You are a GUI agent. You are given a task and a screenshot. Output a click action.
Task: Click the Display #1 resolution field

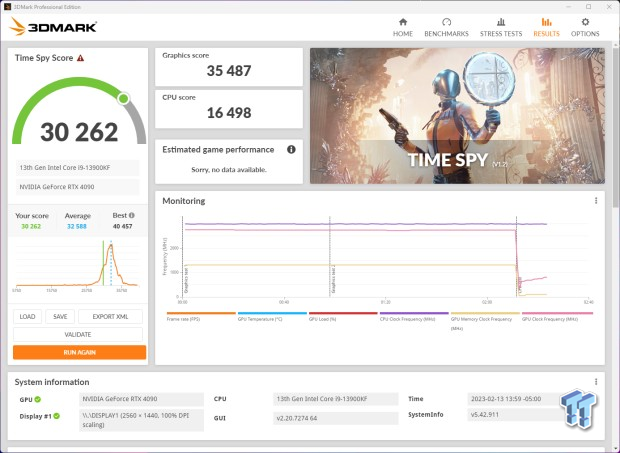click(141, 420)
